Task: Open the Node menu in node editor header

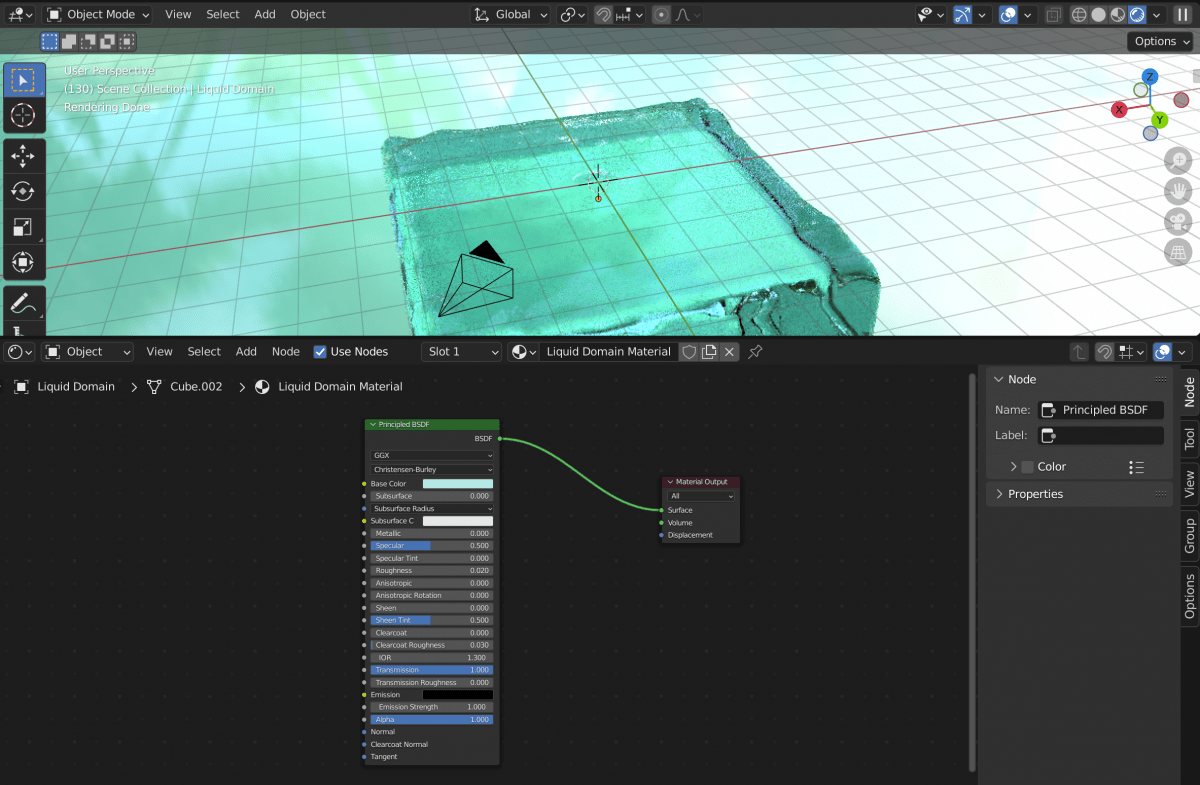Action: pos(286,352)
